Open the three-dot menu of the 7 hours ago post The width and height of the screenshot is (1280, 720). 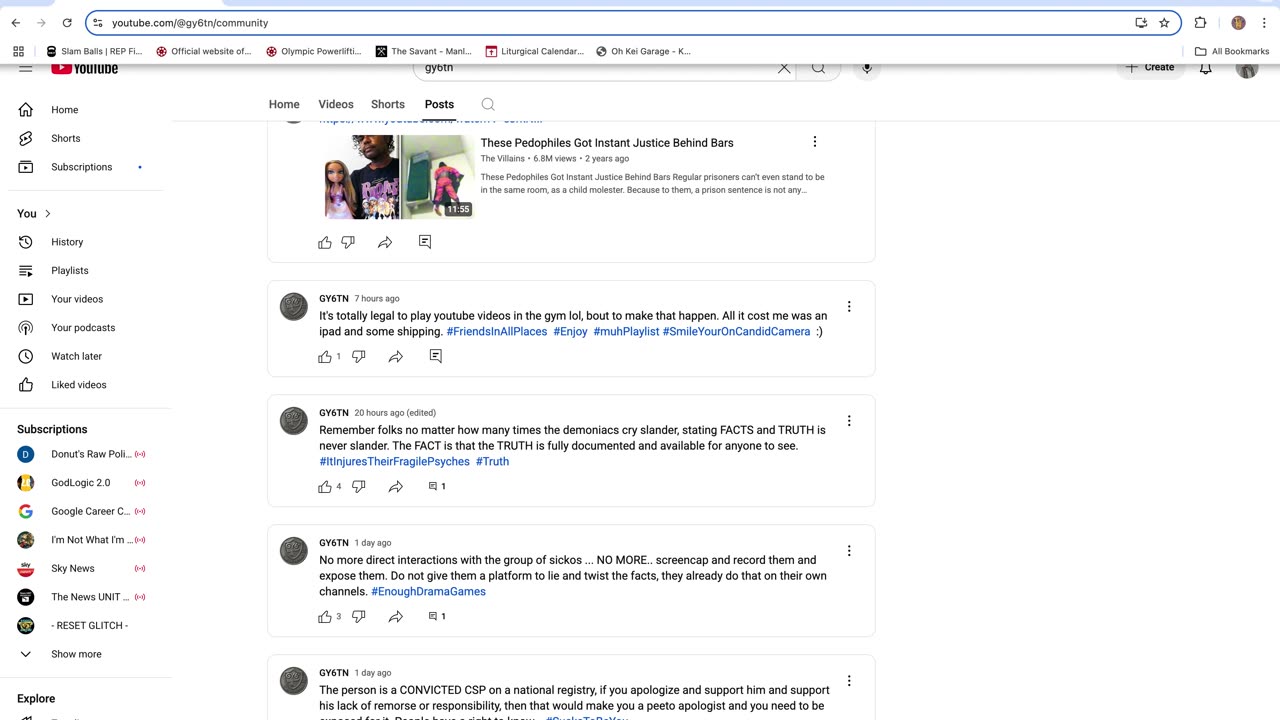(849, 307)
